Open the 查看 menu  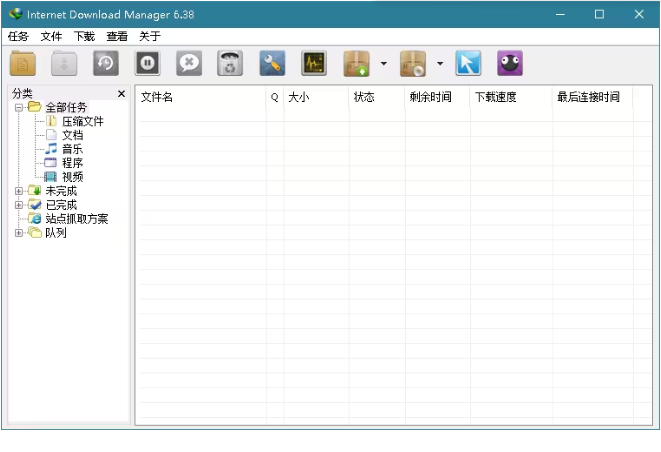117,36
